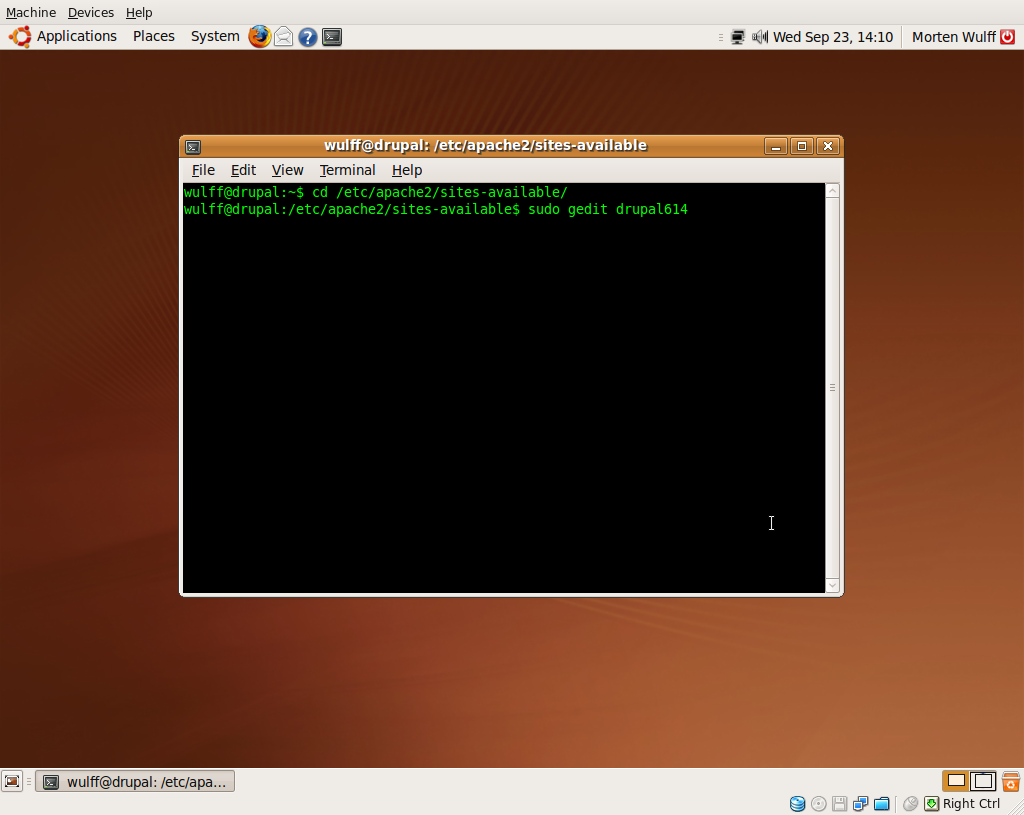Open the VirtualBox Devices menu
Screen dimensions: 1024x815
pos(91,12)
